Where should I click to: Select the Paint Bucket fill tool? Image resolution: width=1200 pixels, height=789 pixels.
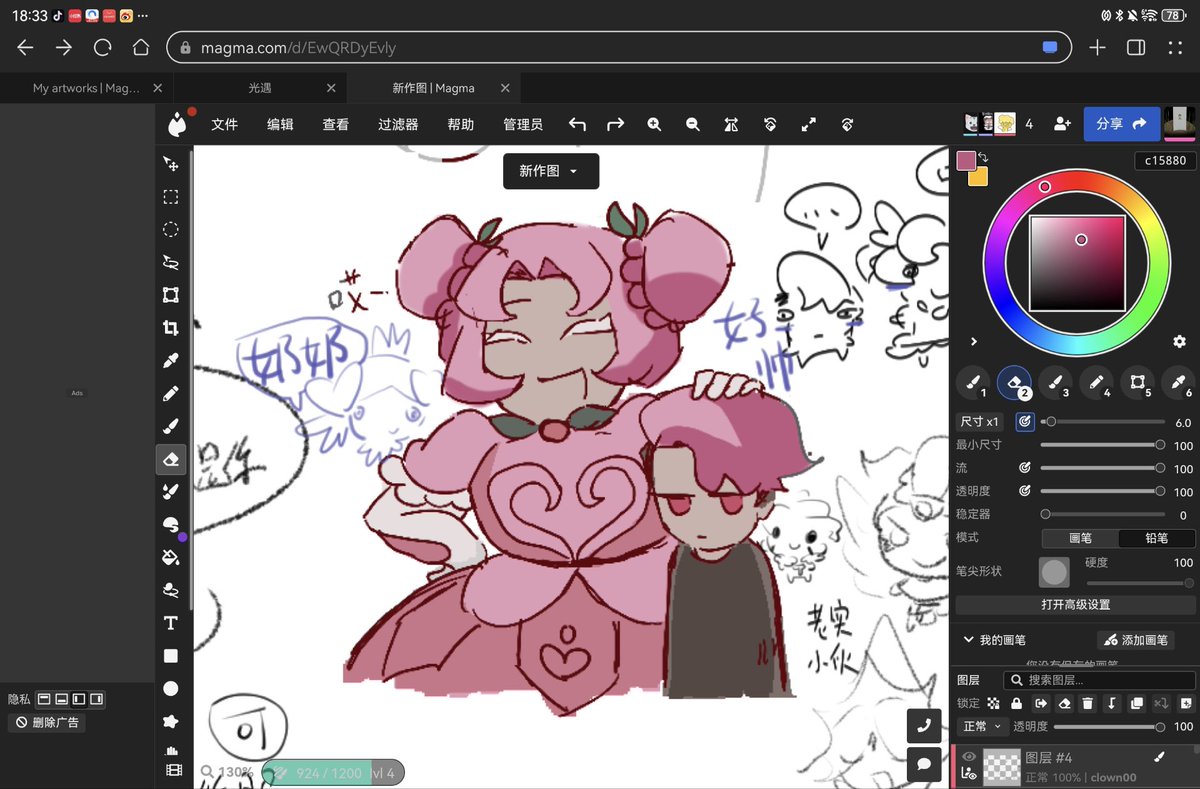[171, 557]
